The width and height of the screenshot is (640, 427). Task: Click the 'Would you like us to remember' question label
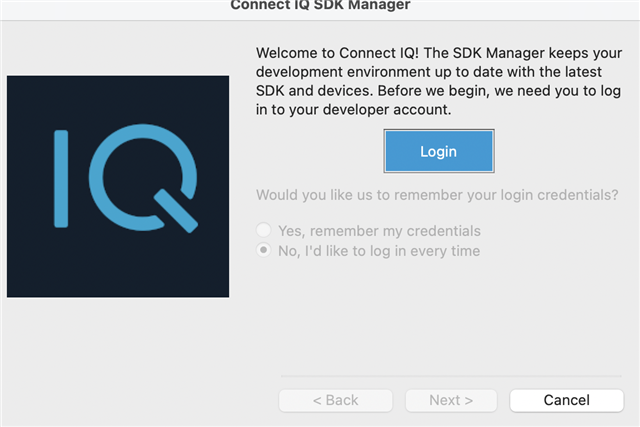(x=437, y=195)
